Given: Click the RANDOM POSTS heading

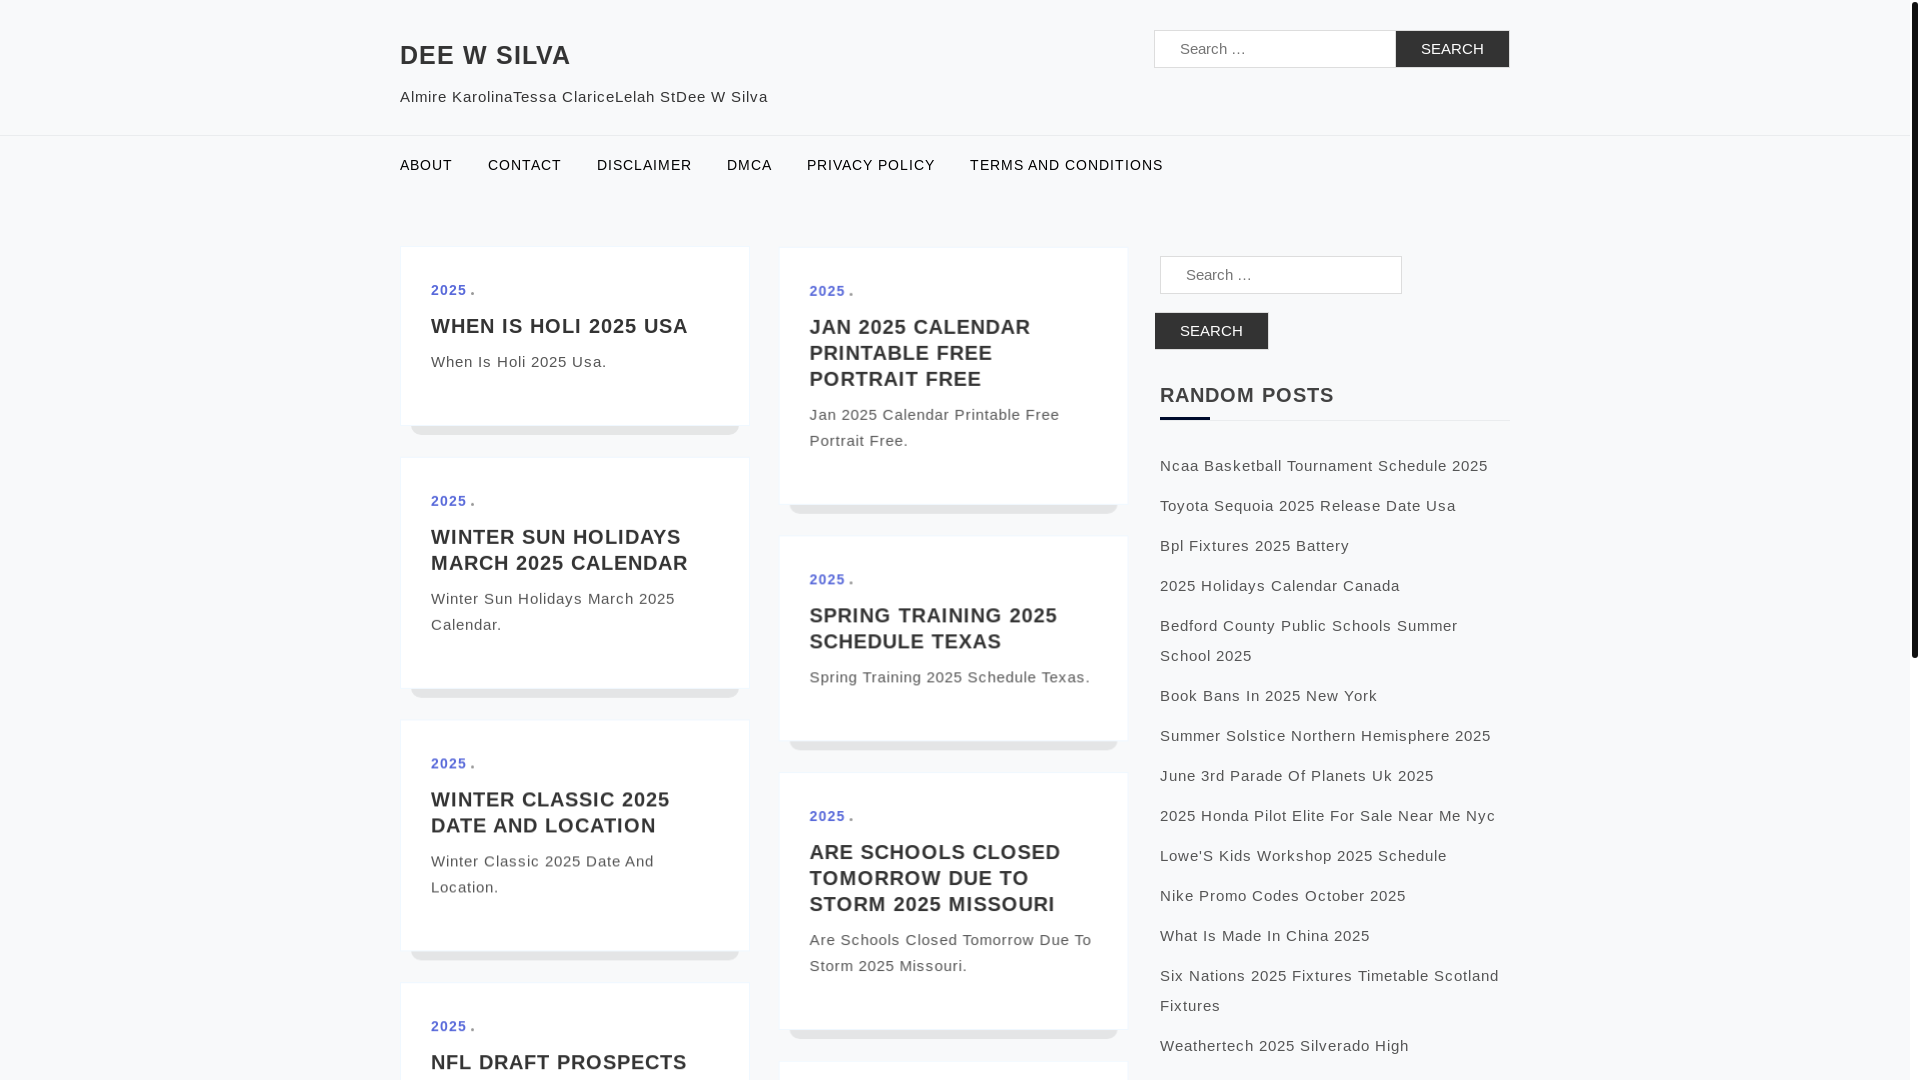Looking at the screenshot, I should click(x=1247, y=395).
